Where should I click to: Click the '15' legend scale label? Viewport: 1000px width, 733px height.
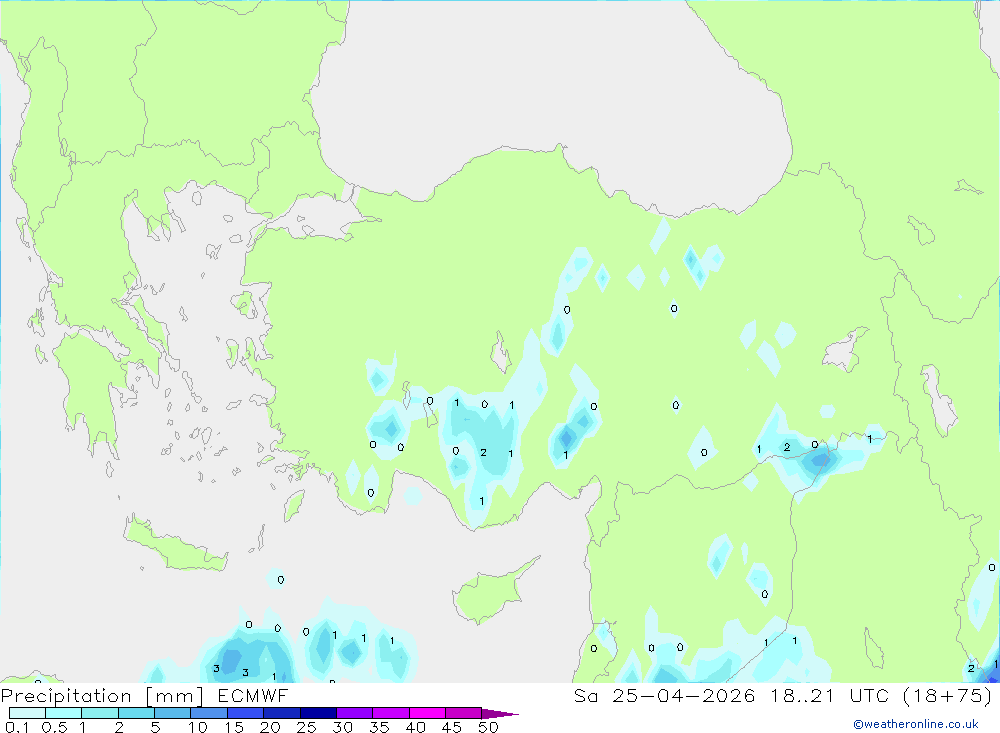(x=233, y=727)
